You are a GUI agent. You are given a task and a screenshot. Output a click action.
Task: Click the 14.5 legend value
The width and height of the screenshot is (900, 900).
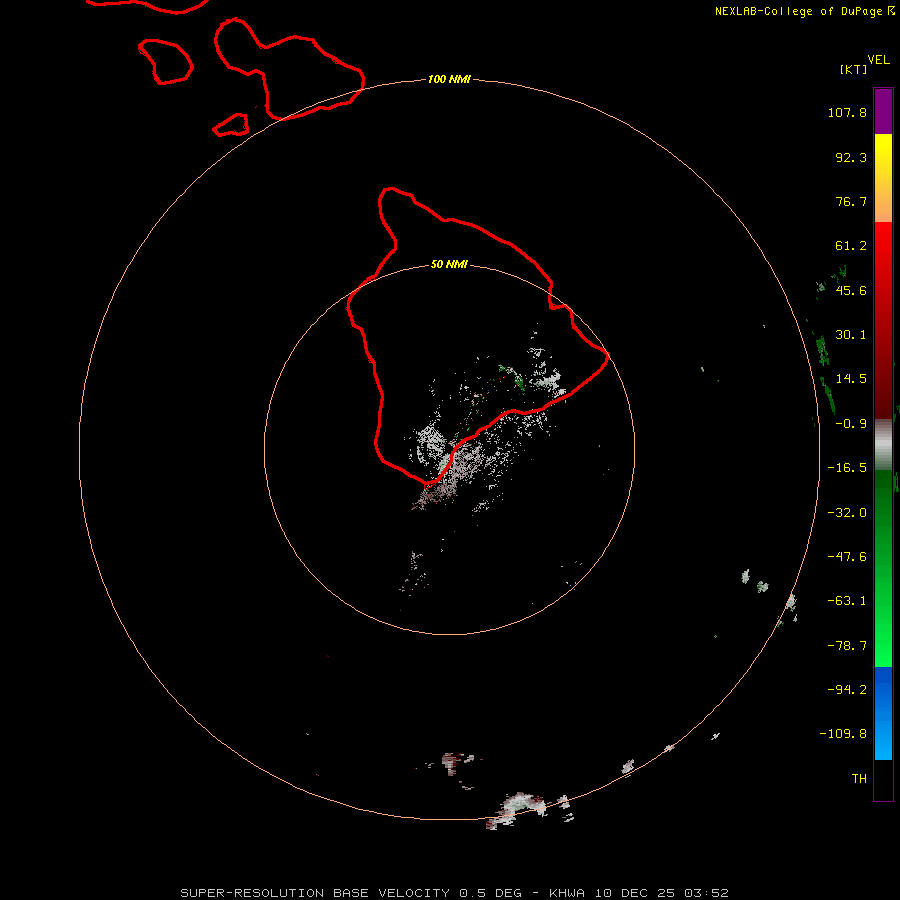[851, 379]
